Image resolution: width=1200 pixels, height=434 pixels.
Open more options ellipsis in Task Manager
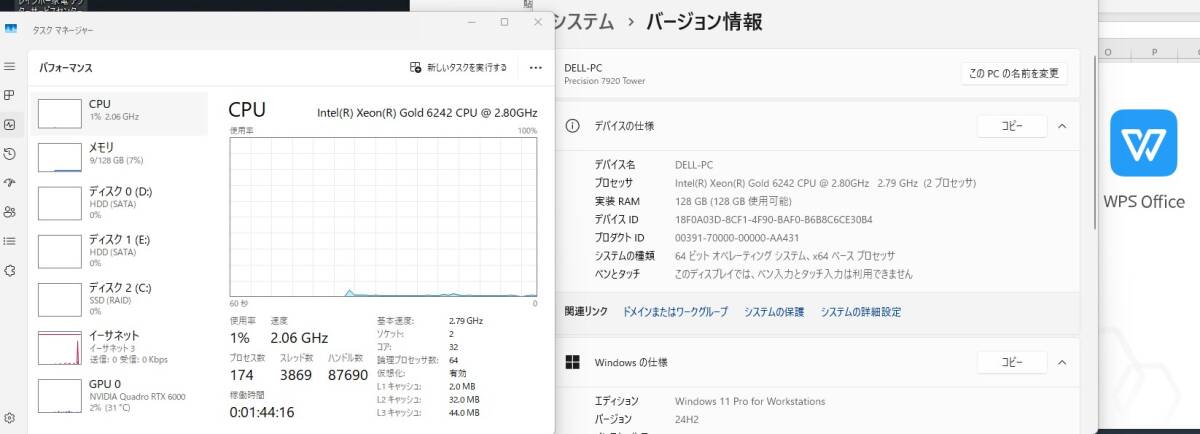point(535,68)
